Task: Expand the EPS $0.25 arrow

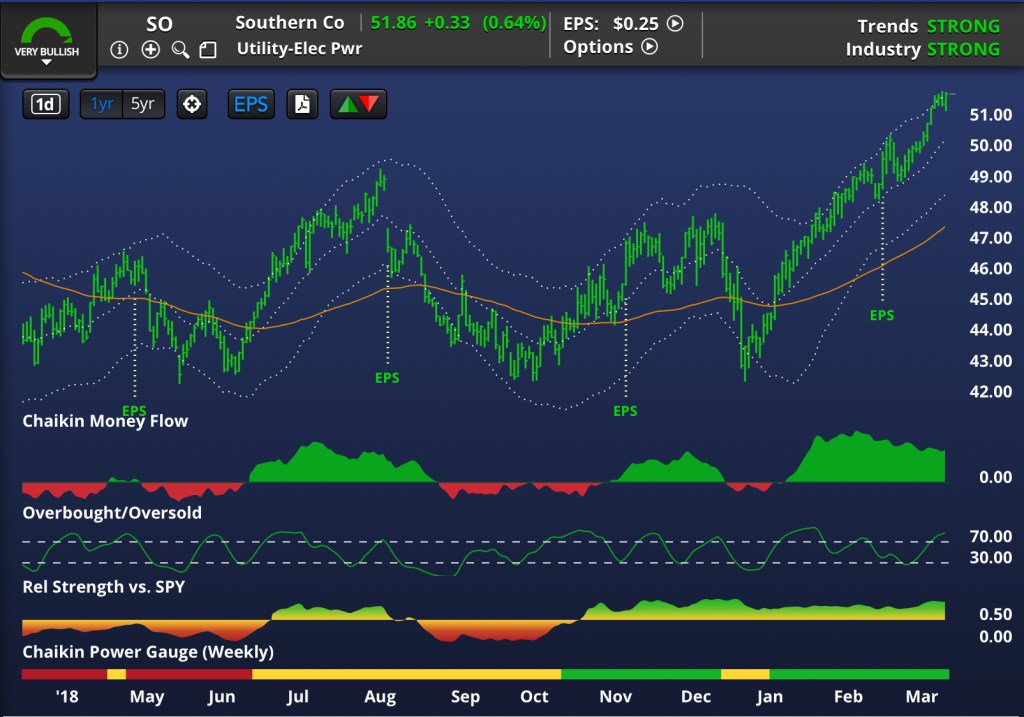Action: point(675,22)
